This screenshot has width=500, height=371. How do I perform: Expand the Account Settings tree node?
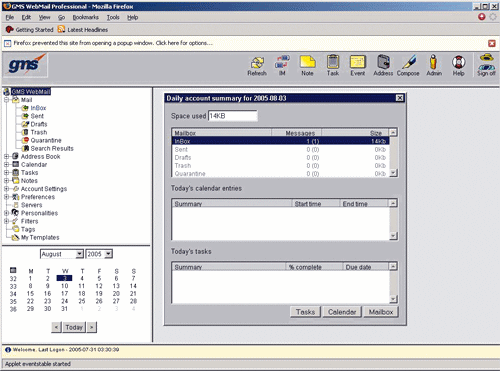[x=6, y=189]
